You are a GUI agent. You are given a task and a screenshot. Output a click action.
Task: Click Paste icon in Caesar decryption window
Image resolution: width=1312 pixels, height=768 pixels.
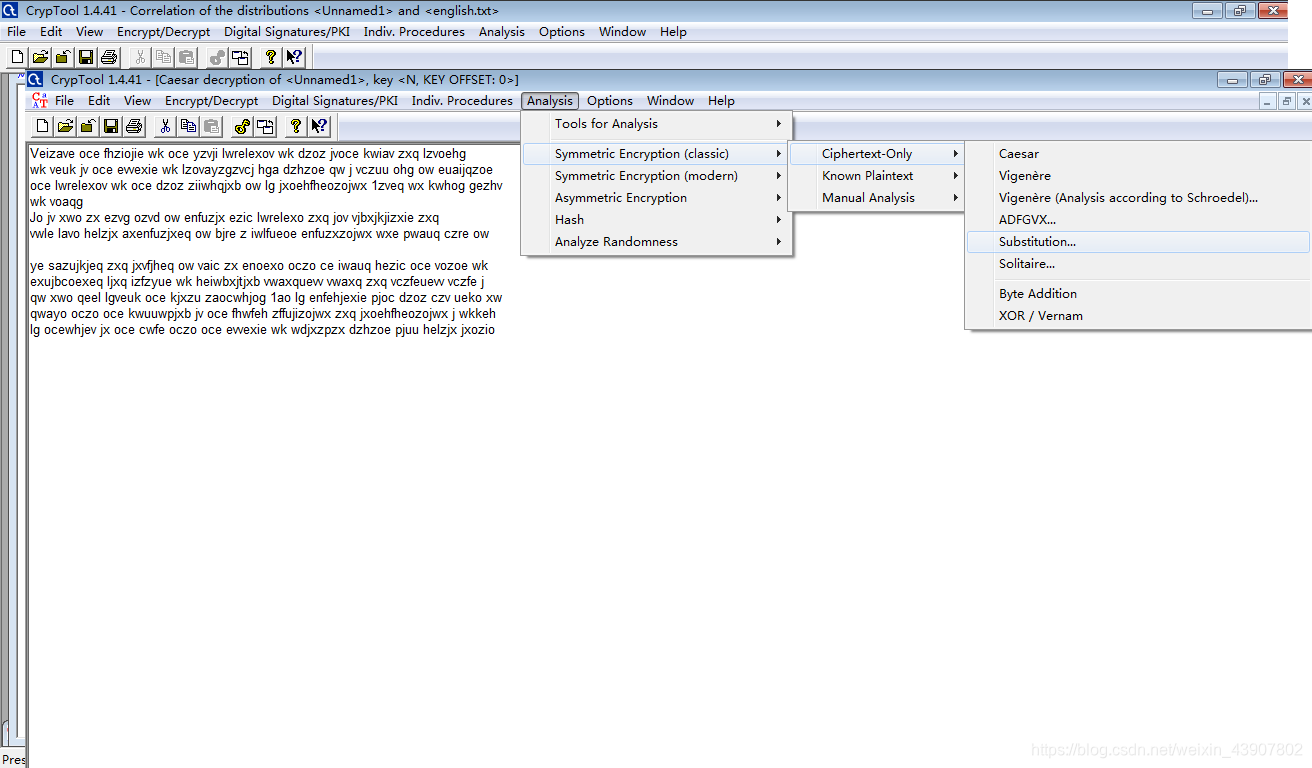[x=211, y=126]
